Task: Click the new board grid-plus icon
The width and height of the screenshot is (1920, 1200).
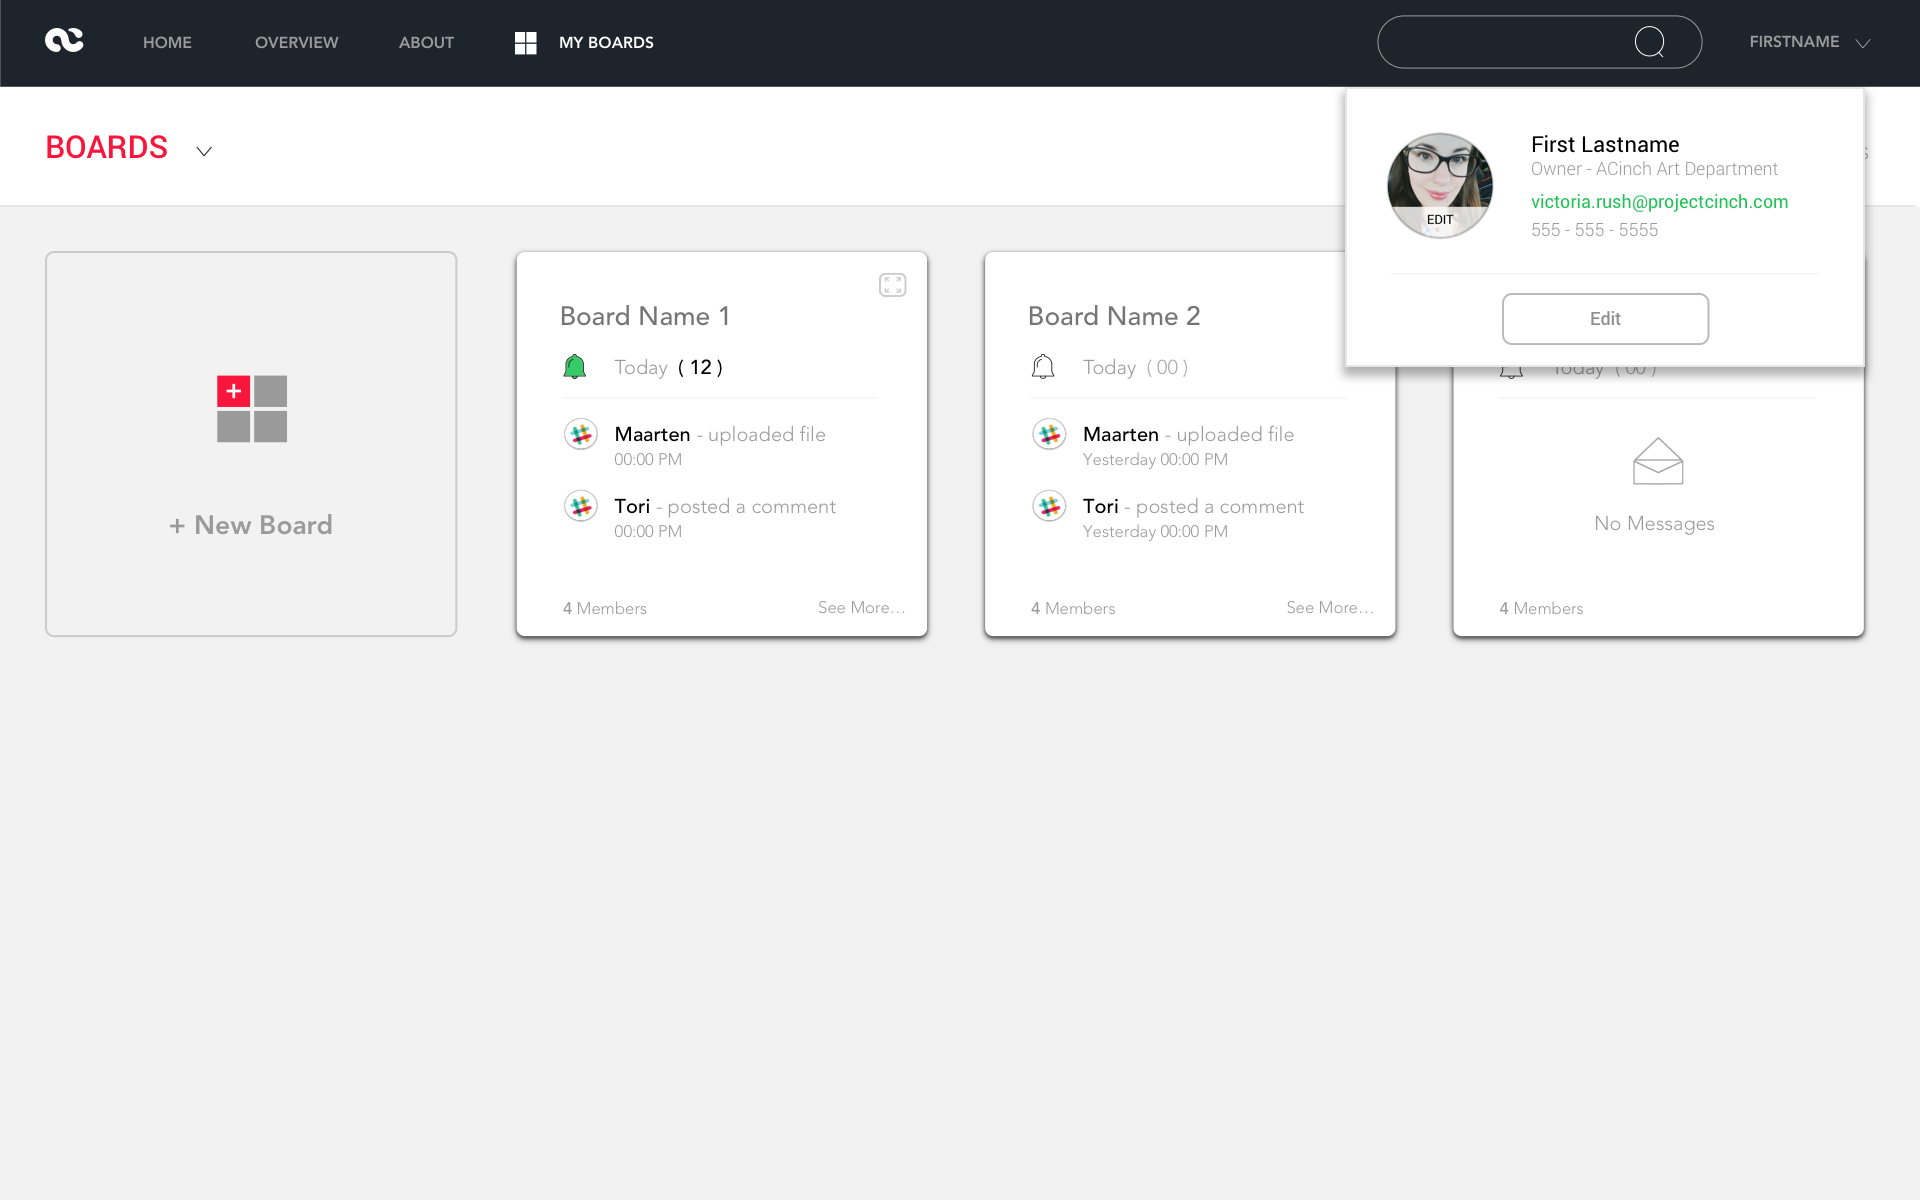Action: pos(252,409)
